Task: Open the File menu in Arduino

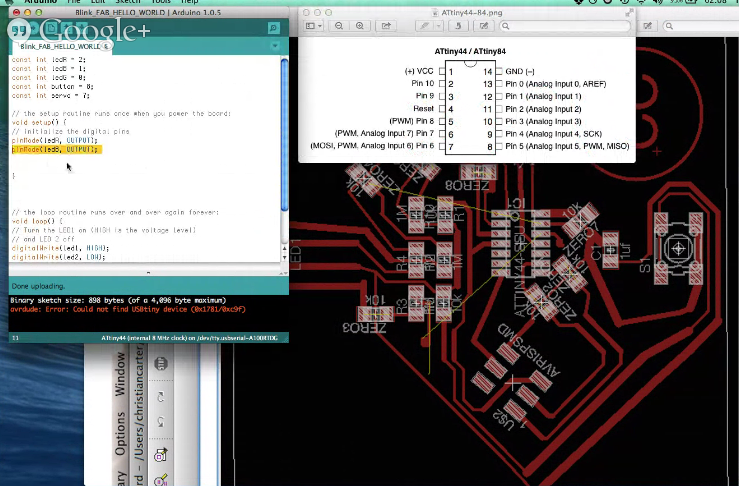Action: tap(74, 2)
